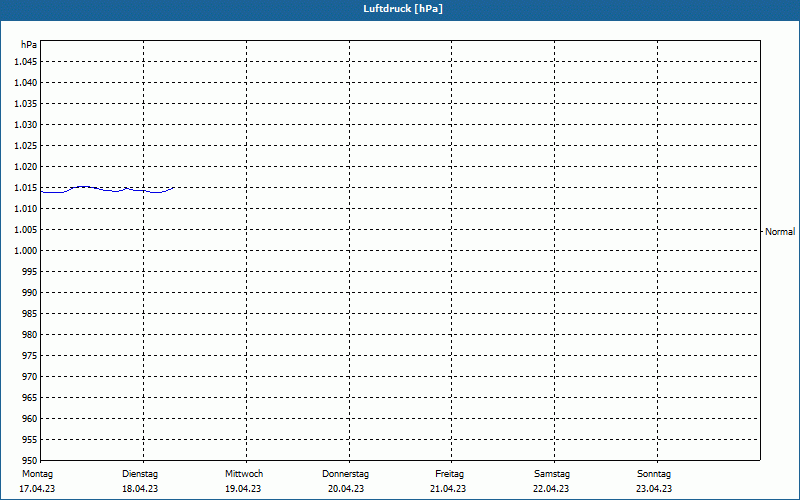This screenshot has width=800, height=500.
Task: Click the 970 axis value
Action: pos(30,377)
